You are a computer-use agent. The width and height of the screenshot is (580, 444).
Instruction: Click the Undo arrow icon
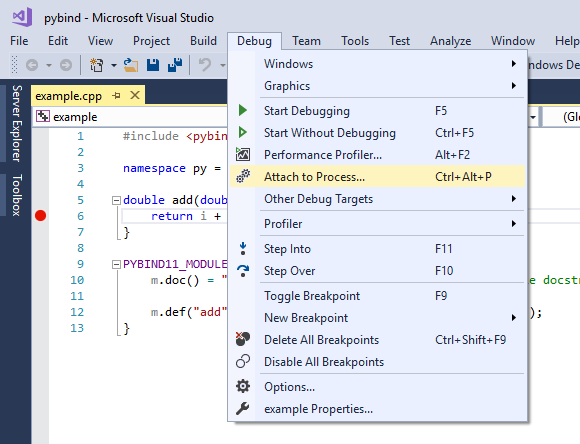point(205,65)
